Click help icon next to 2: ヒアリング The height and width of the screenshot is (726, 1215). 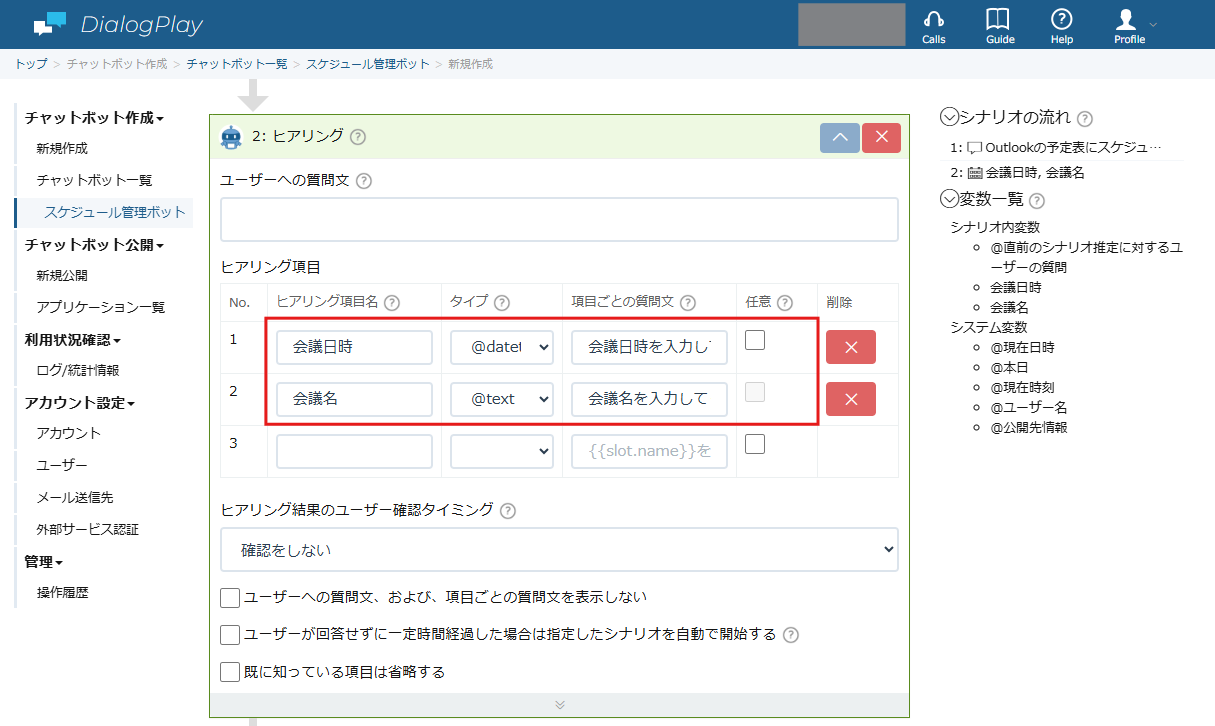358,137
